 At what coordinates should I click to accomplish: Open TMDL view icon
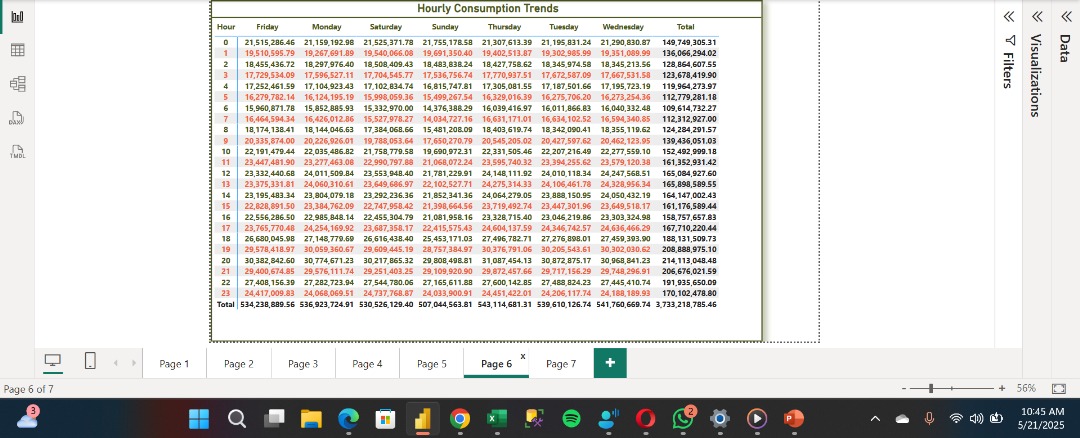pyautogui.click(x=17, y=152)
